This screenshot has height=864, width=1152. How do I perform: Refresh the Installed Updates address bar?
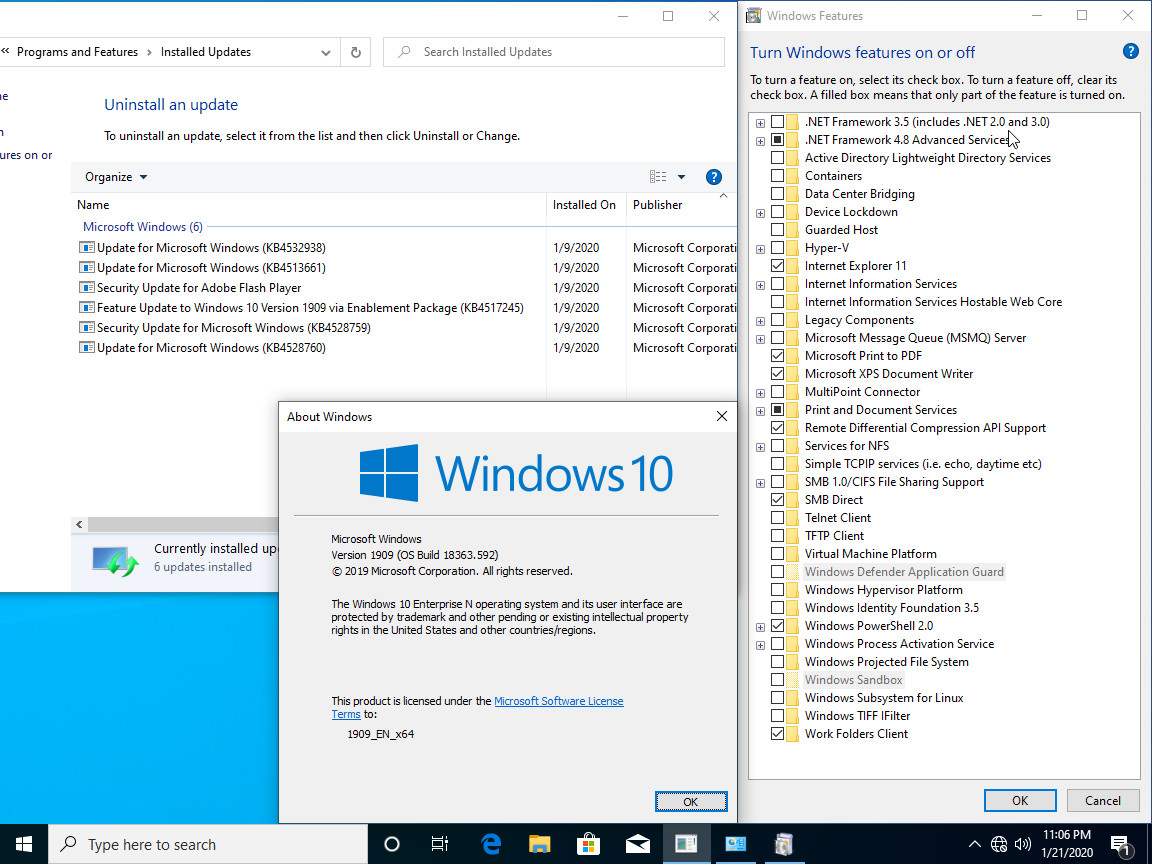356,52
